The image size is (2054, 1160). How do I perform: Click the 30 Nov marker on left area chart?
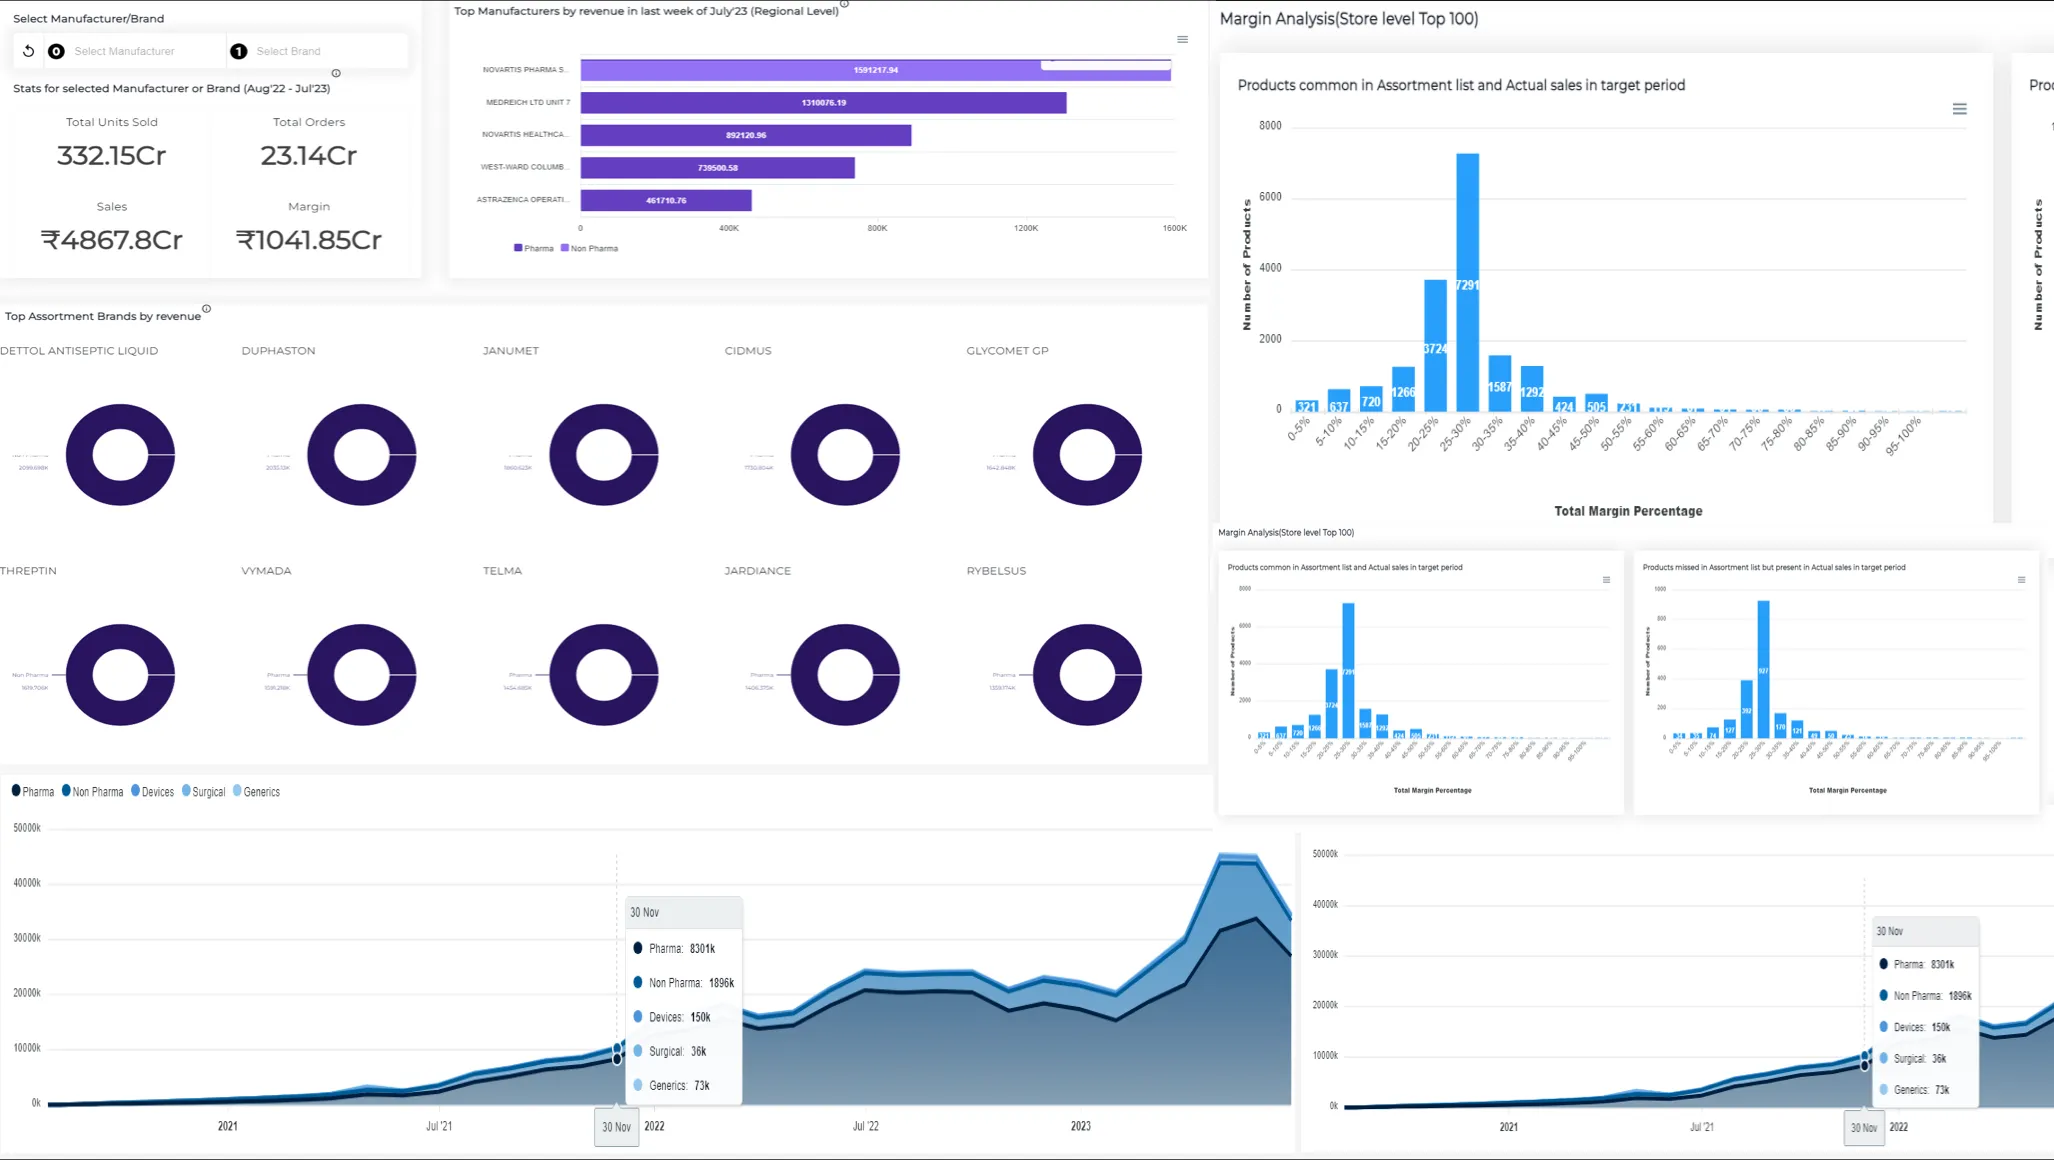pyautogui.click(x=616, y=1127)
